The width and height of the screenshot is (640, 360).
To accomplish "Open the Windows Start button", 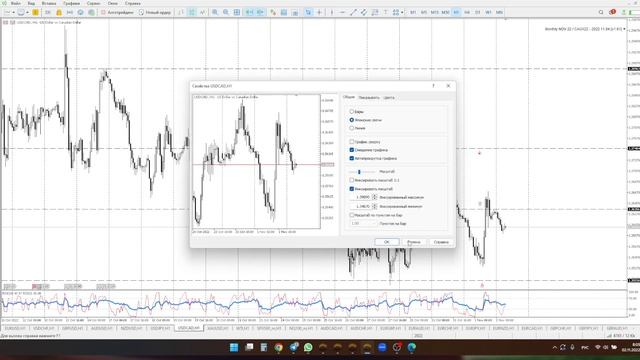I will [234, 347].
